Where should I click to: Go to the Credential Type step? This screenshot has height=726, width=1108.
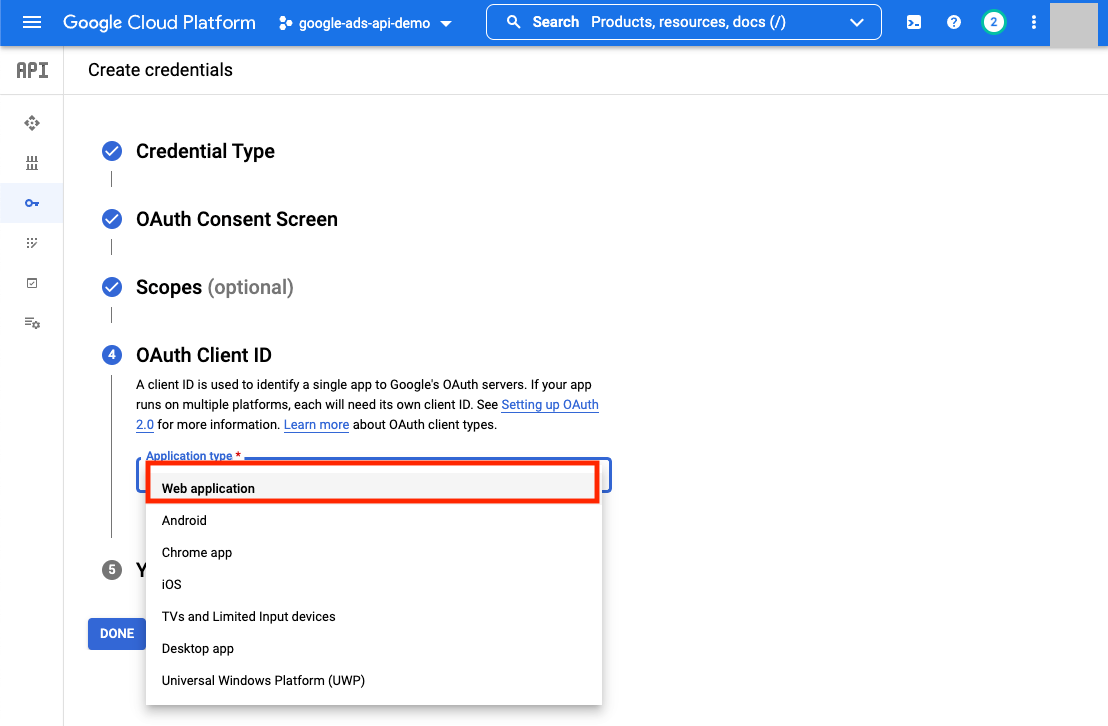[x=205, y=151]
